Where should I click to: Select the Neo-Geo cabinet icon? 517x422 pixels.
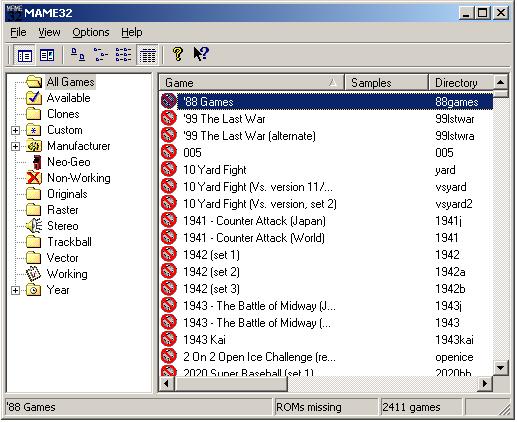[37, 162]
